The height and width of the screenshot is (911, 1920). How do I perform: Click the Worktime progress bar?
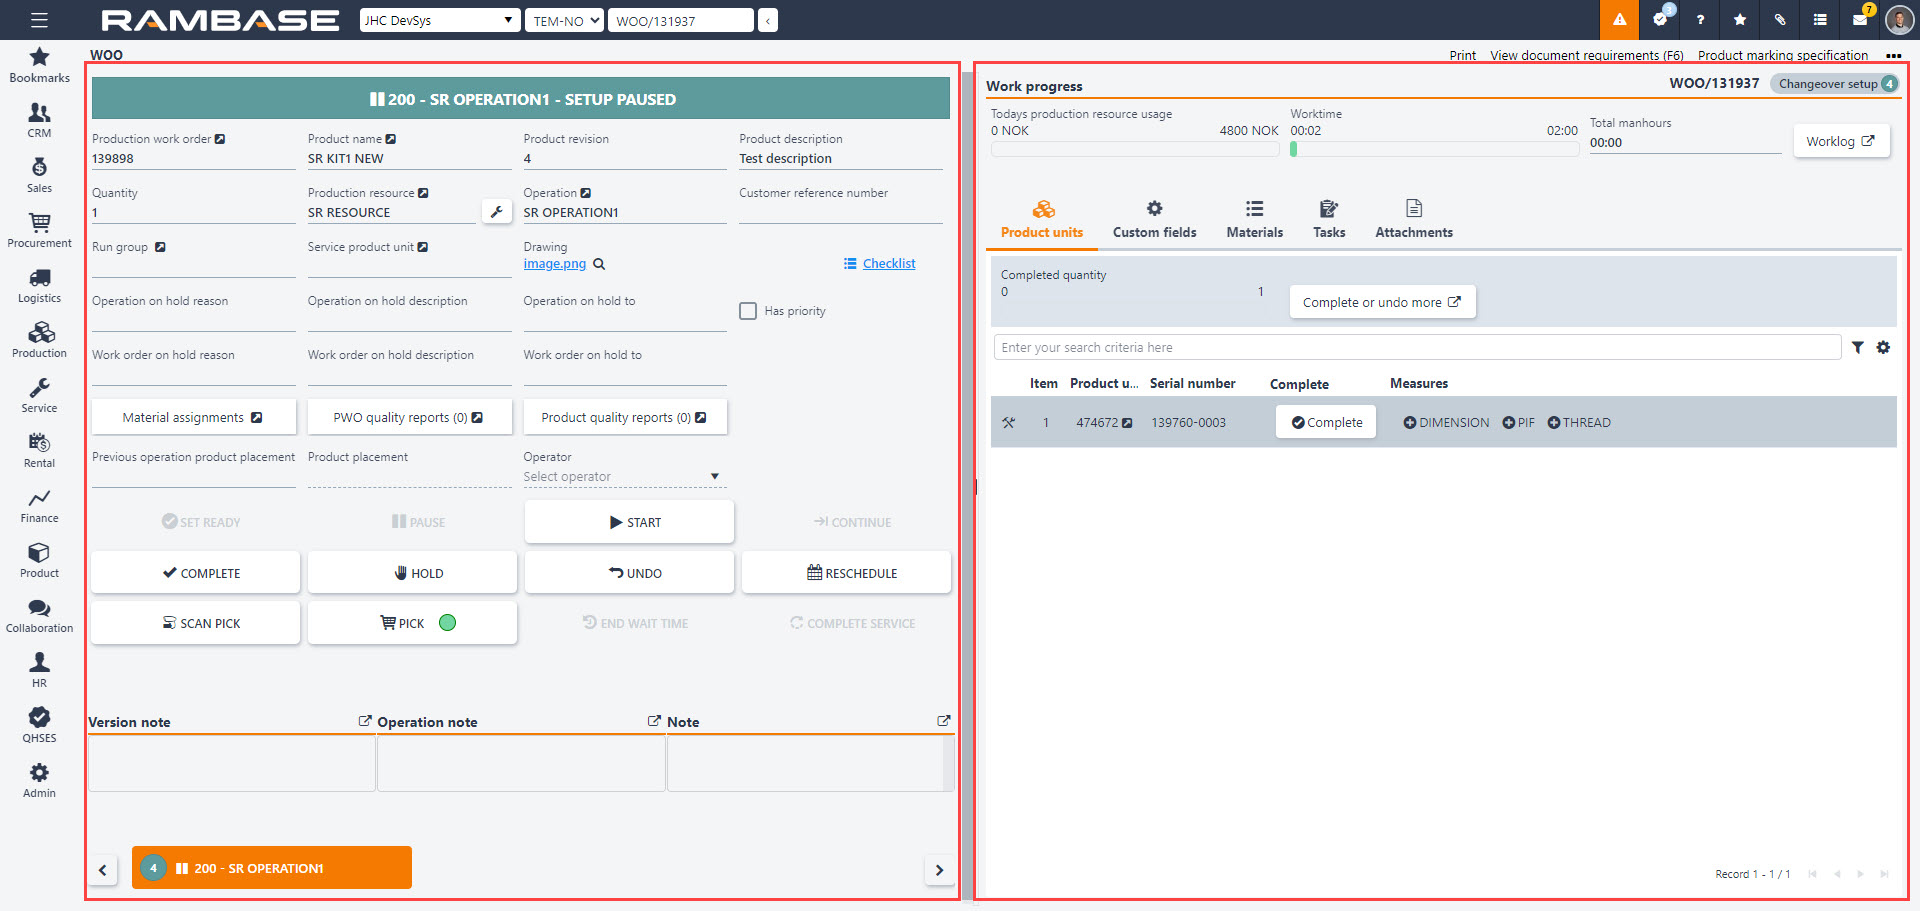pos(1433,150)
